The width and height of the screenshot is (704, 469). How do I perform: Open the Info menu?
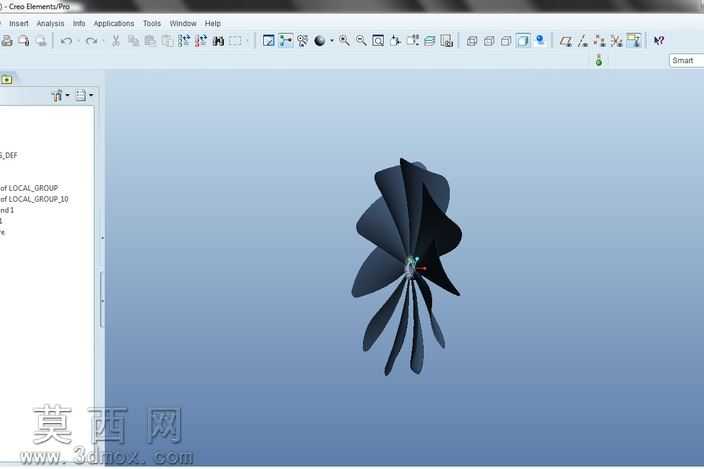(x=79, y=23)
